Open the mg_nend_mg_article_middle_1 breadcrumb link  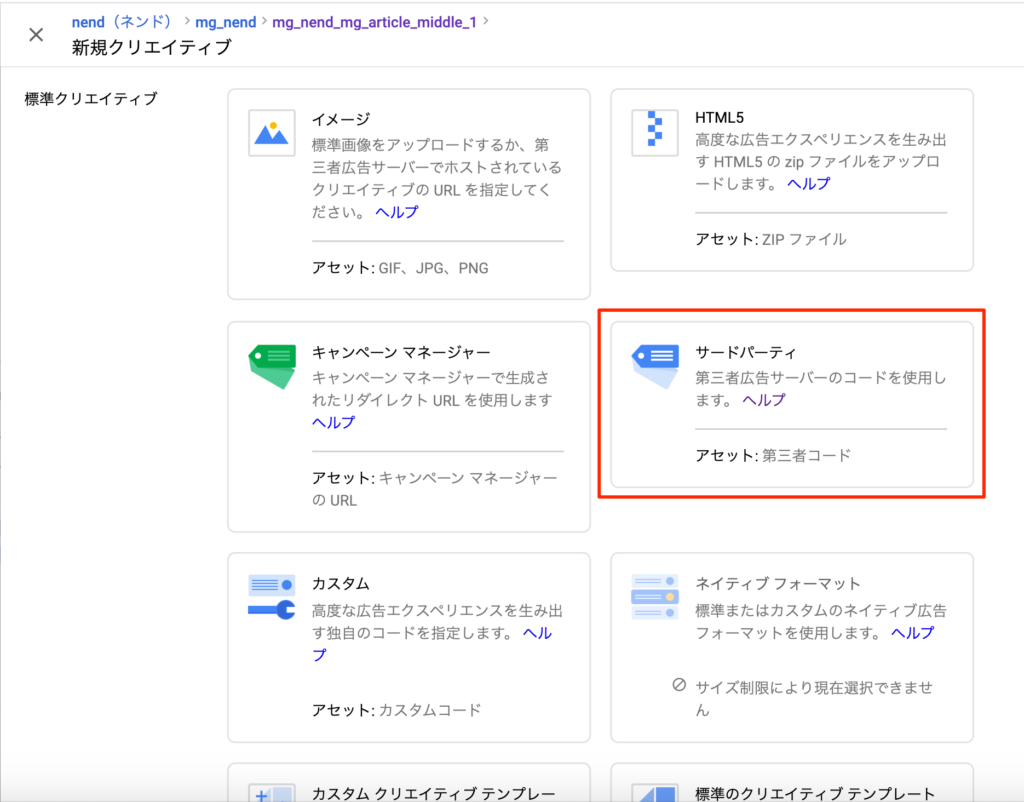click(374, 22)
